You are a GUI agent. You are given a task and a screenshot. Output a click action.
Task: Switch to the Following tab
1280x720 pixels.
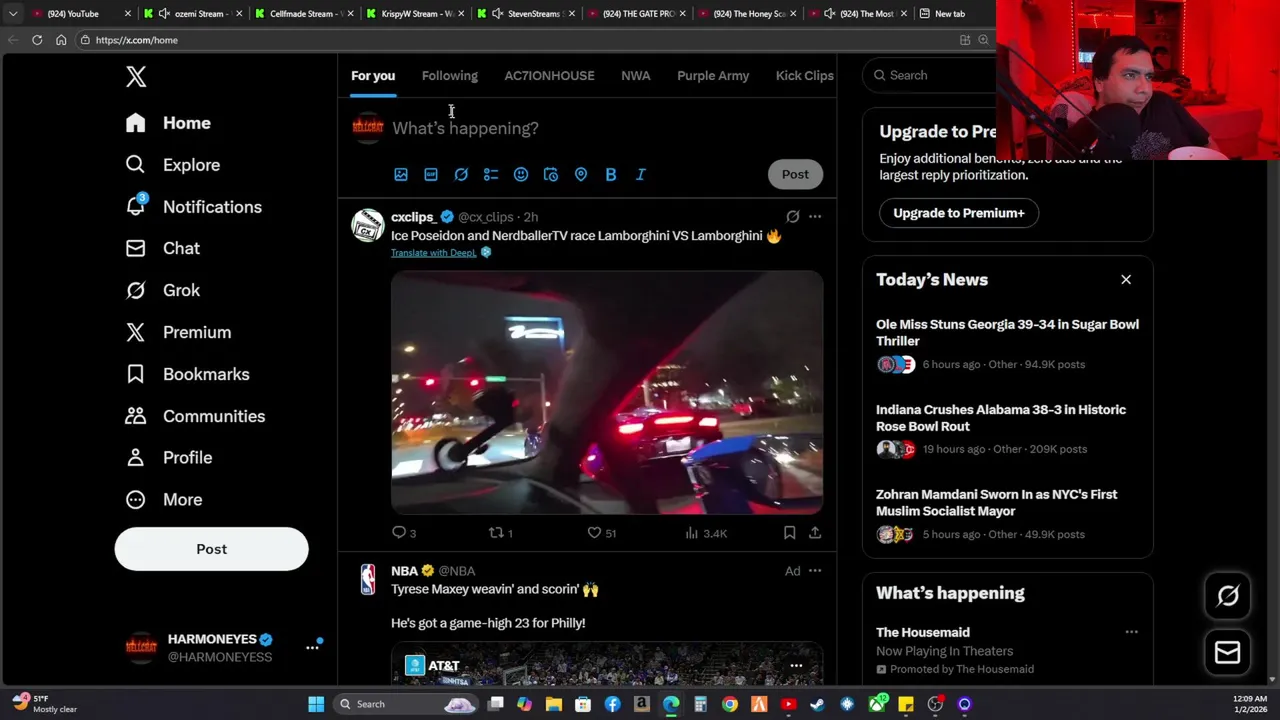coord(450,76)
